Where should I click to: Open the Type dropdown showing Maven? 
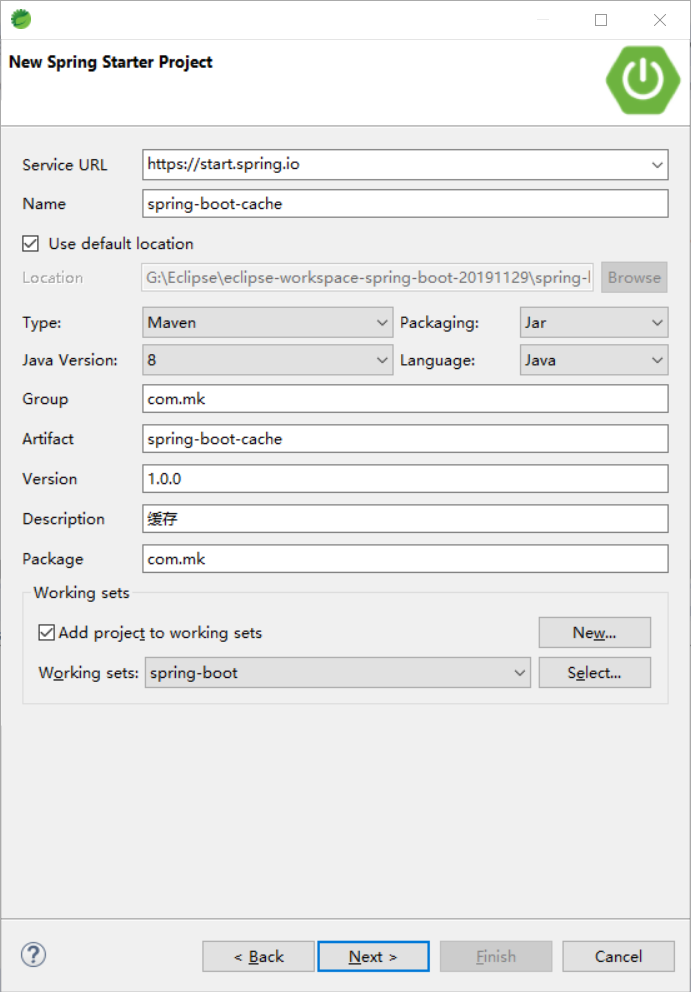[x=268, y=323]
